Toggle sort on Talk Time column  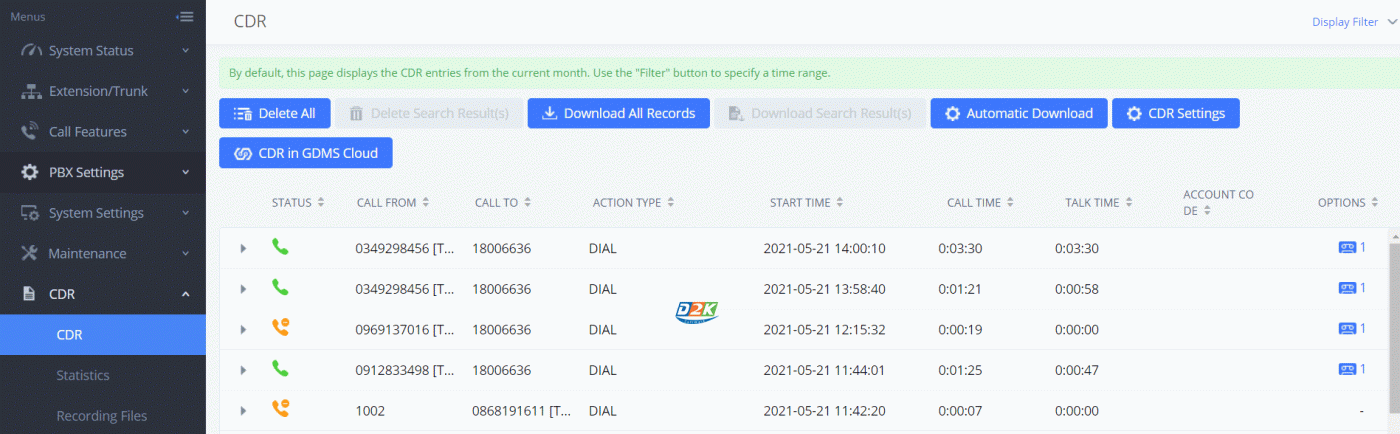[1128, 203]
